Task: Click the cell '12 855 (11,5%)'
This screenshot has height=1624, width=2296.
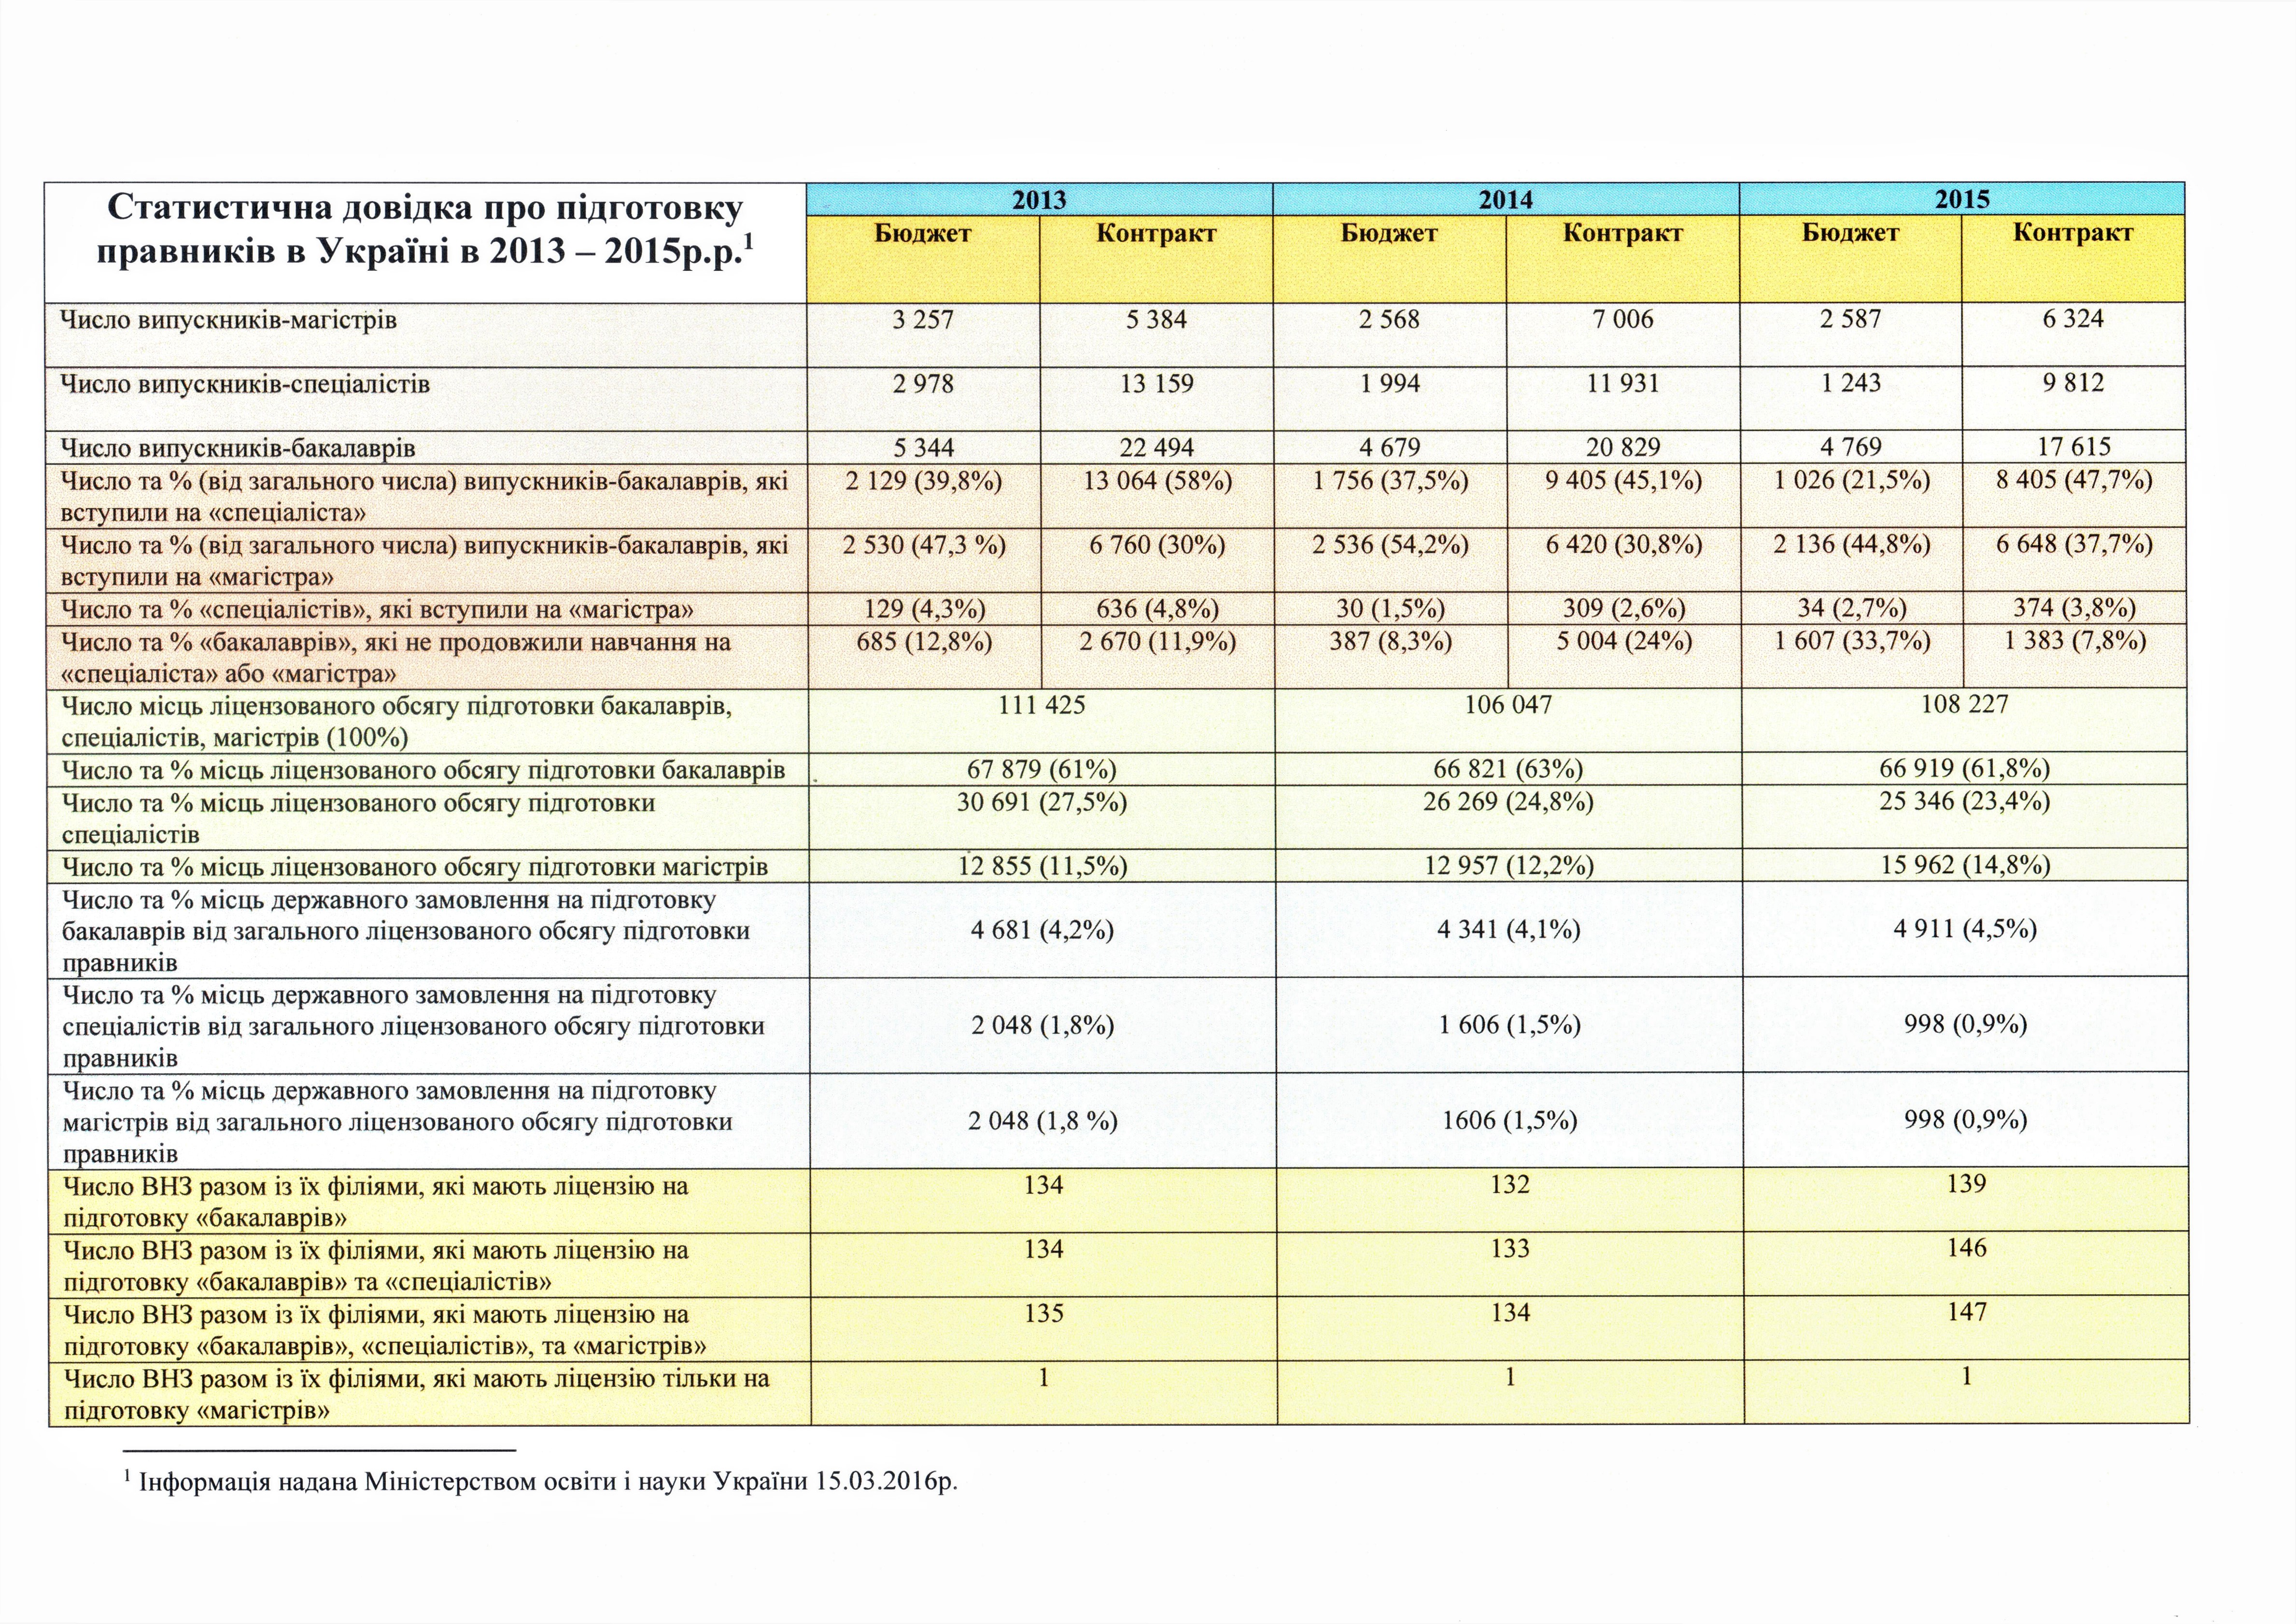Action: pyautogui.click(x=1042, y=866)
